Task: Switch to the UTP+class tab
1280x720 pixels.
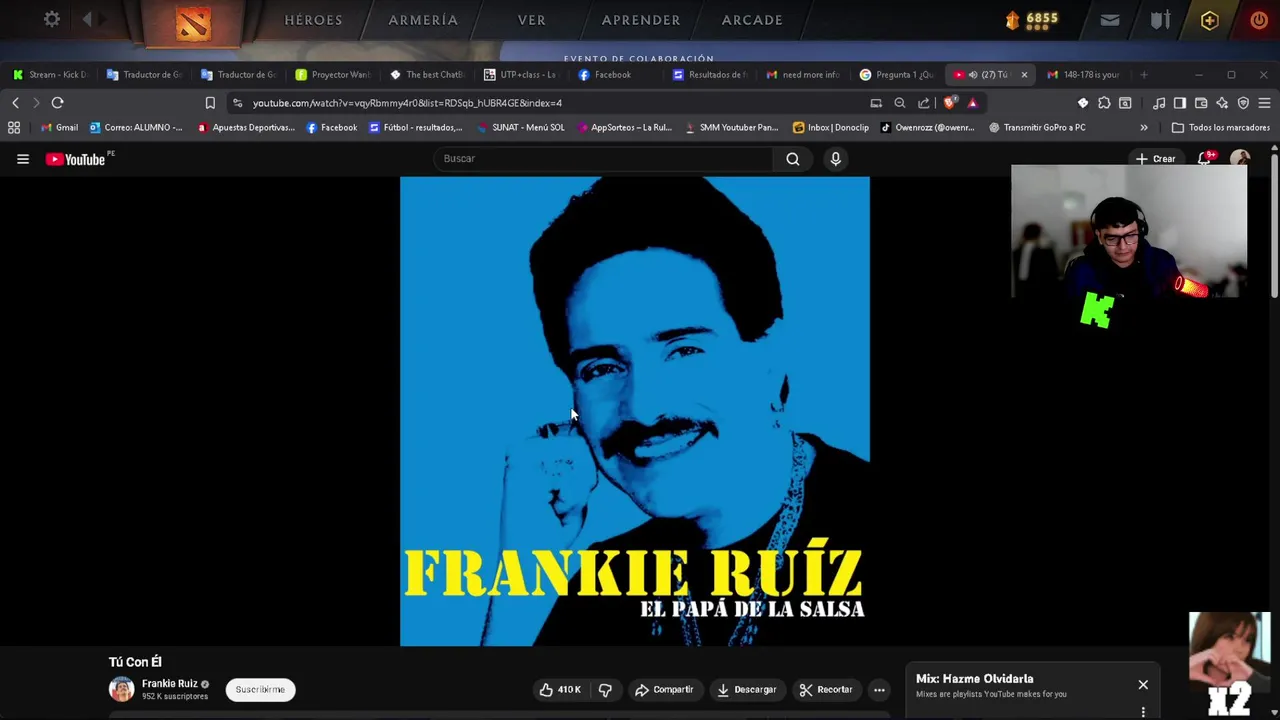Action: point(521,74)
